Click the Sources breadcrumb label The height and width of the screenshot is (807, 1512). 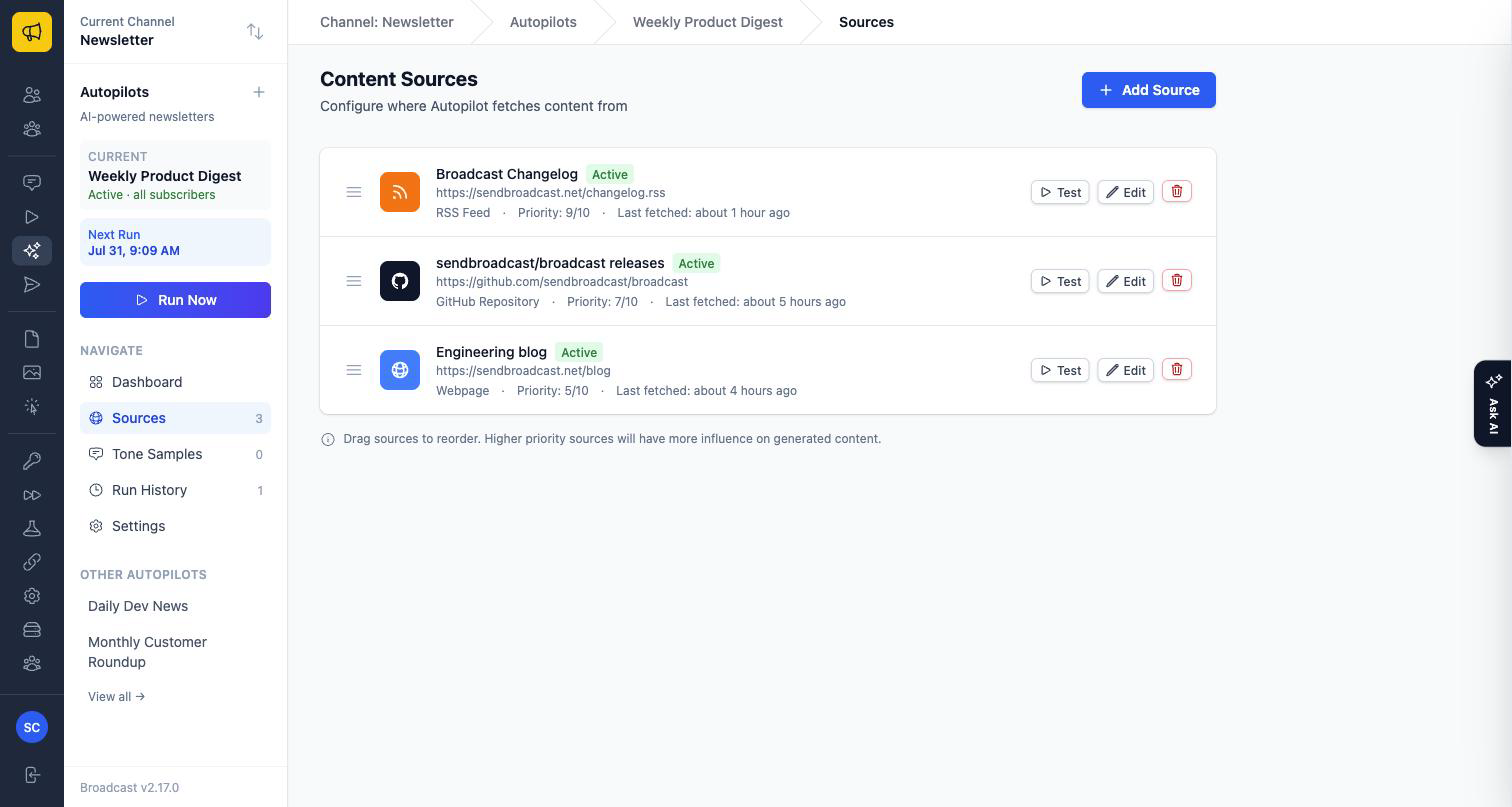[x=866, y=22]
